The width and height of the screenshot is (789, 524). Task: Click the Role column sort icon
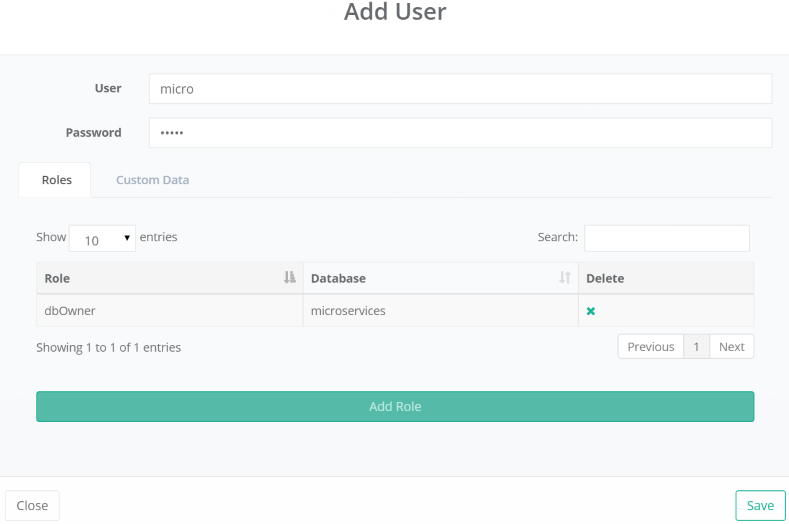pos(290,278)
